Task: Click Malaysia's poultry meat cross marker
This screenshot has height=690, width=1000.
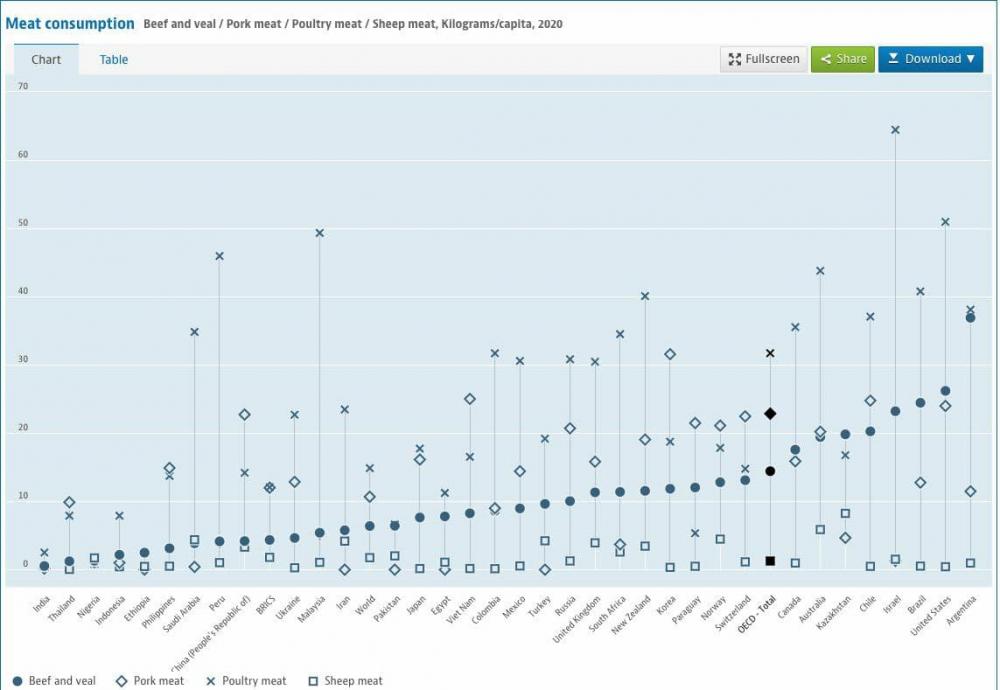Action: click(320, 233)
